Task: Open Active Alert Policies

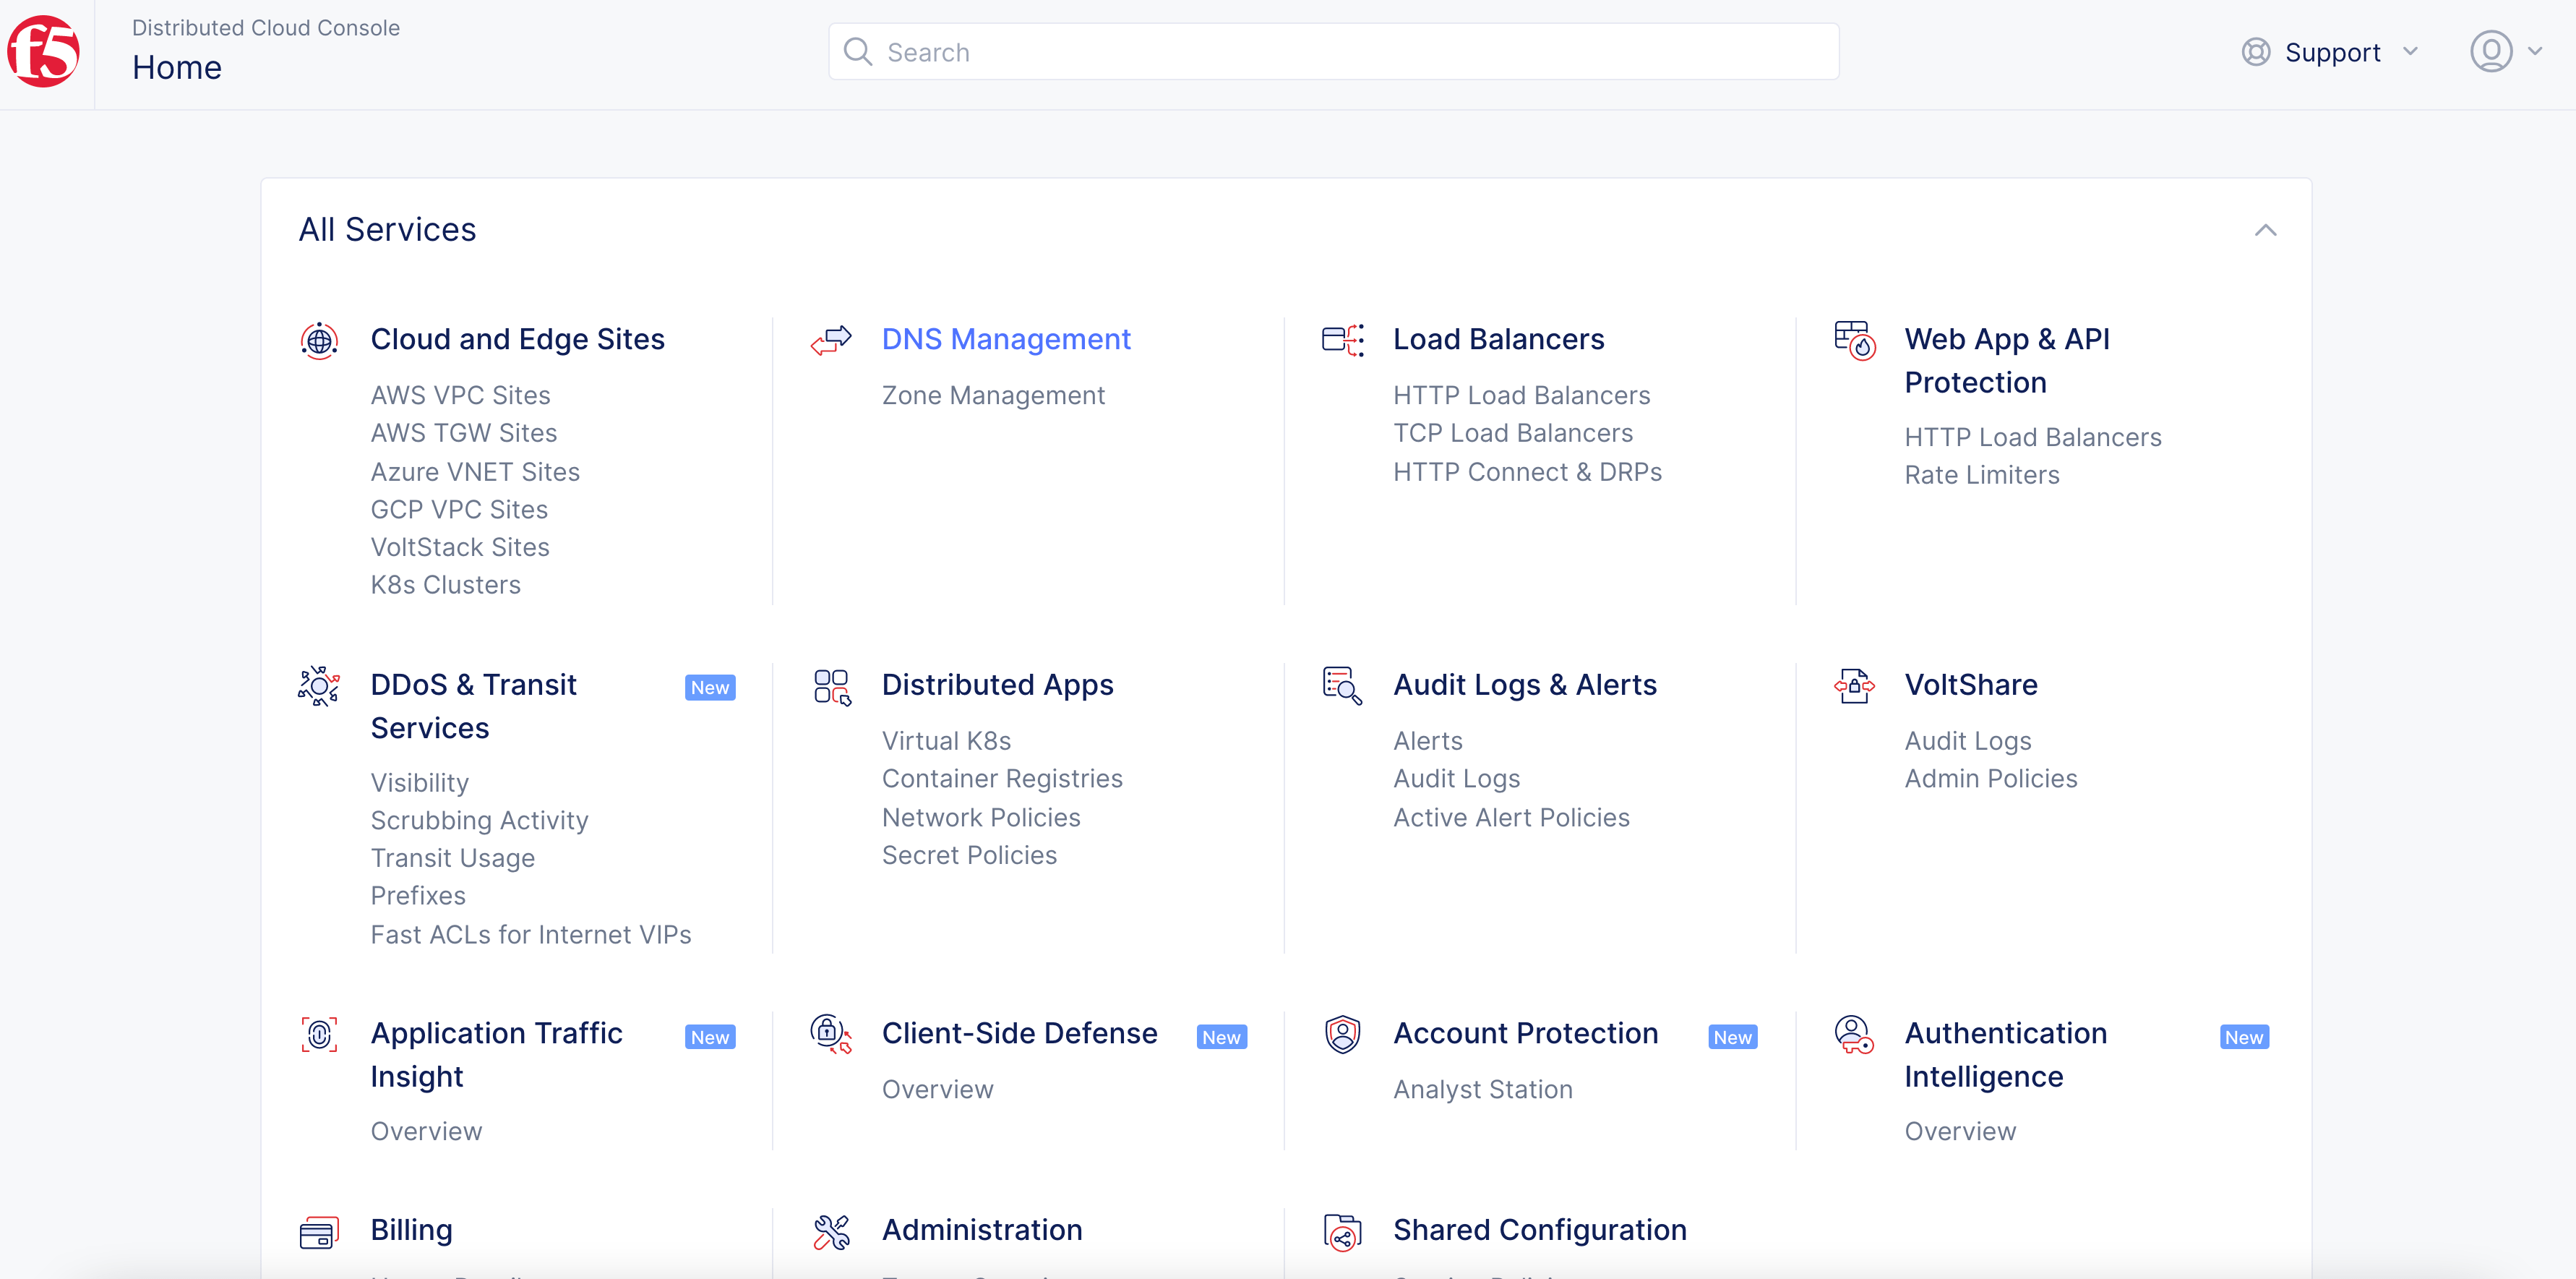Action: pyautogui.click(x=1511, y=817)
